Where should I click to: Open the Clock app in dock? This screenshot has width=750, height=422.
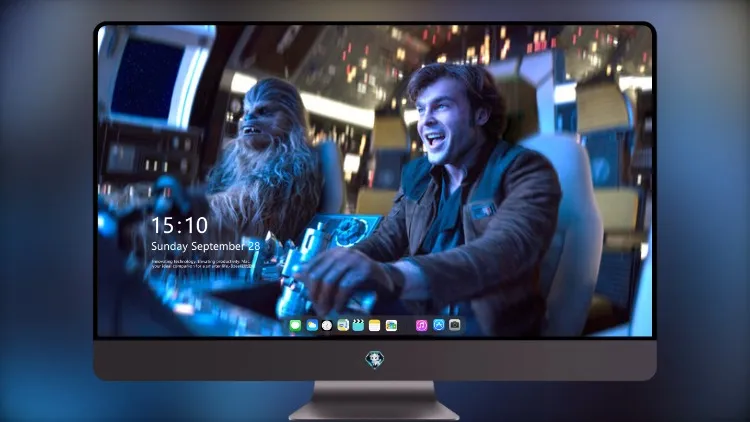[327, 325]
